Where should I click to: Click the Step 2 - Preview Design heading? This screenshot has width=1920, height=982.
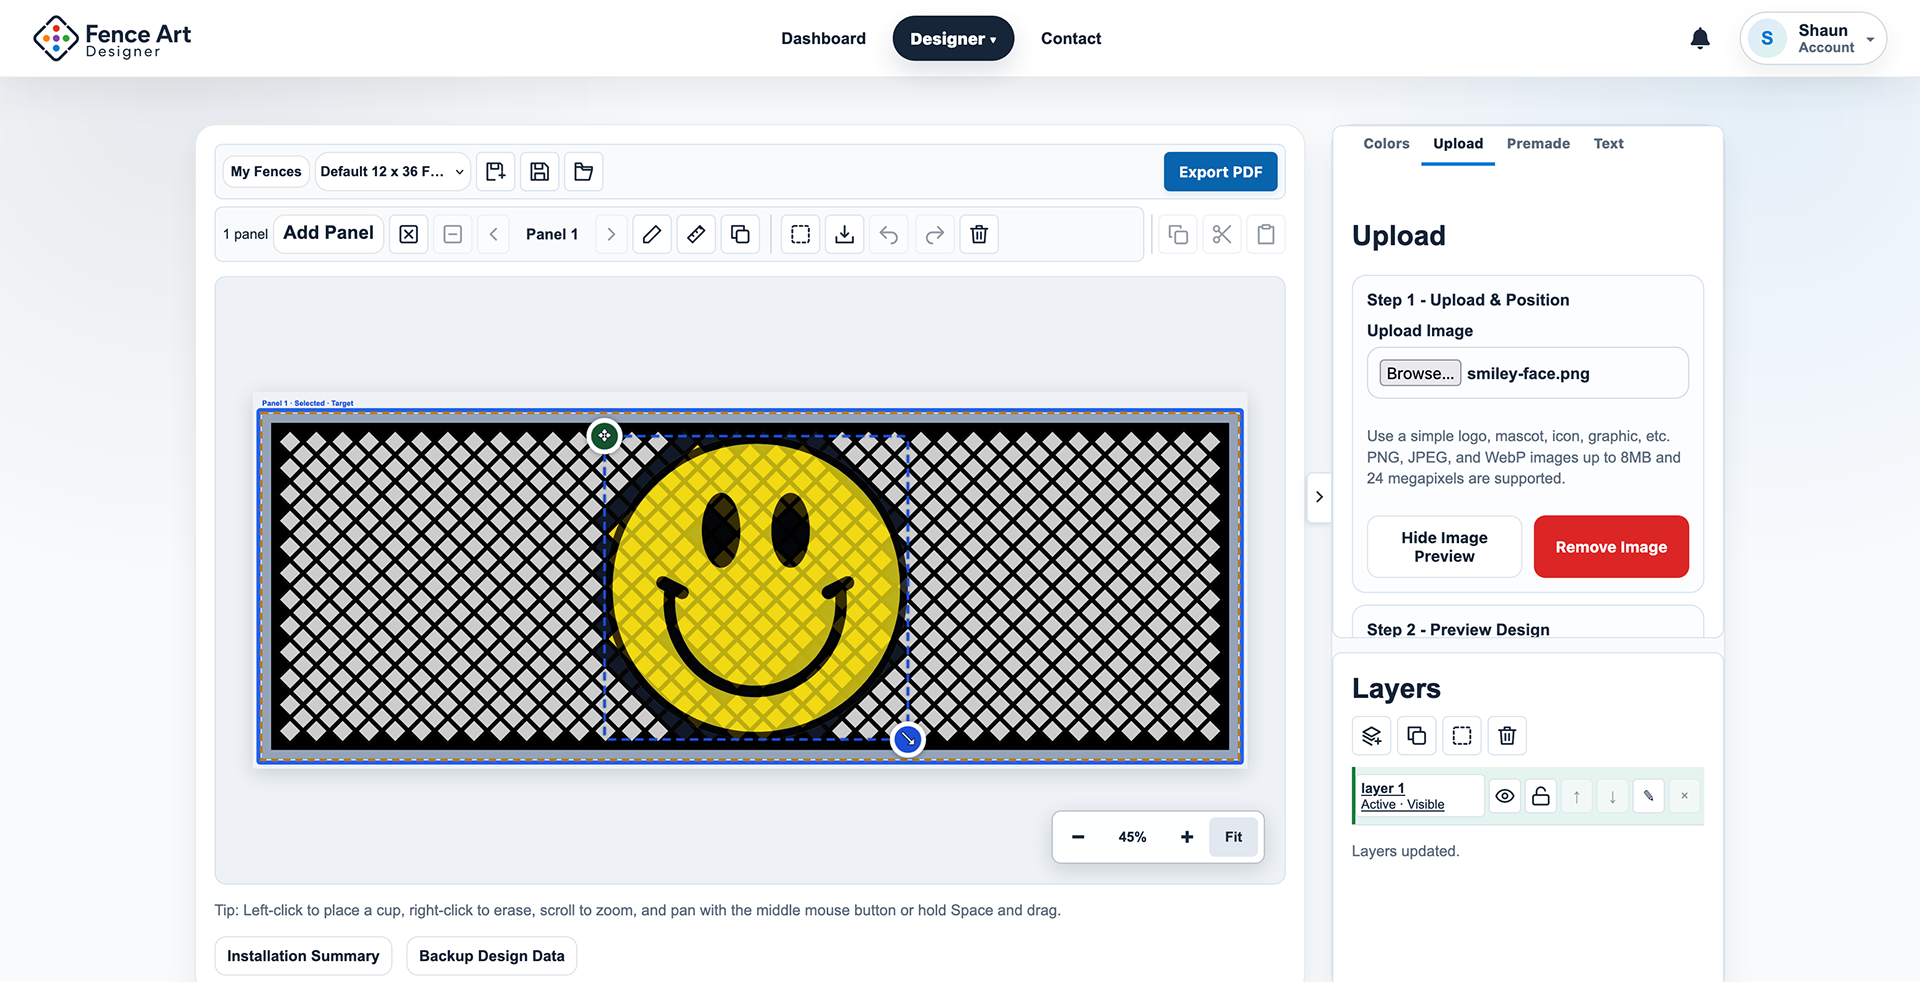[x=1458, y=629]
